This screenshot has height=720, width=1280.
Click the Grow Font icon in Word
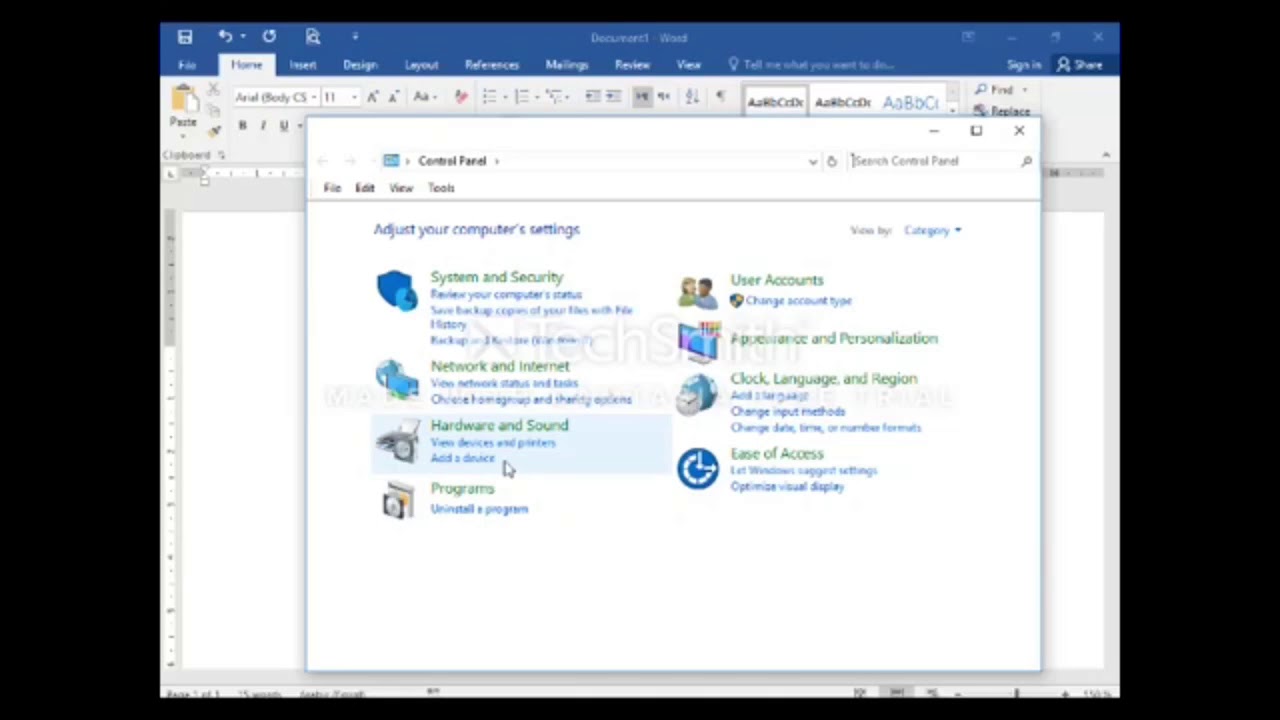[373, 97]
